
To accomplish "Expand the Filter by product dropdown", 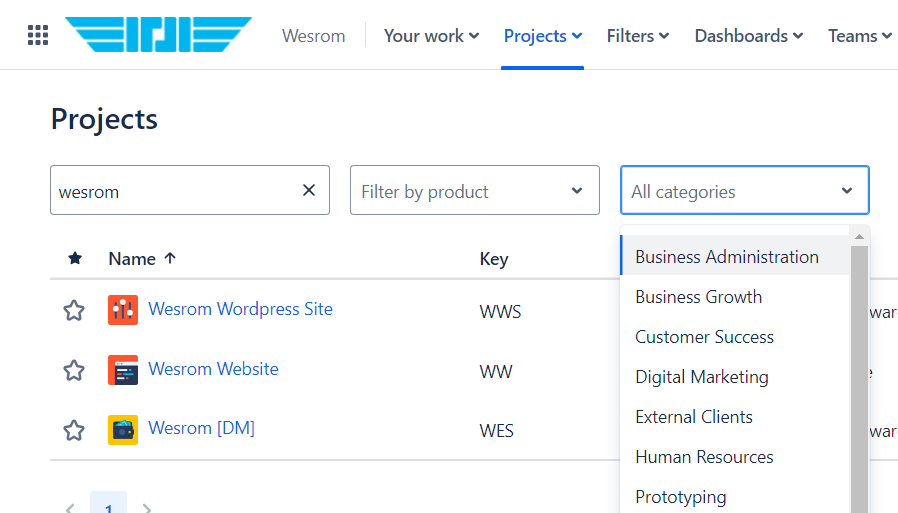I will coord(475,190).
